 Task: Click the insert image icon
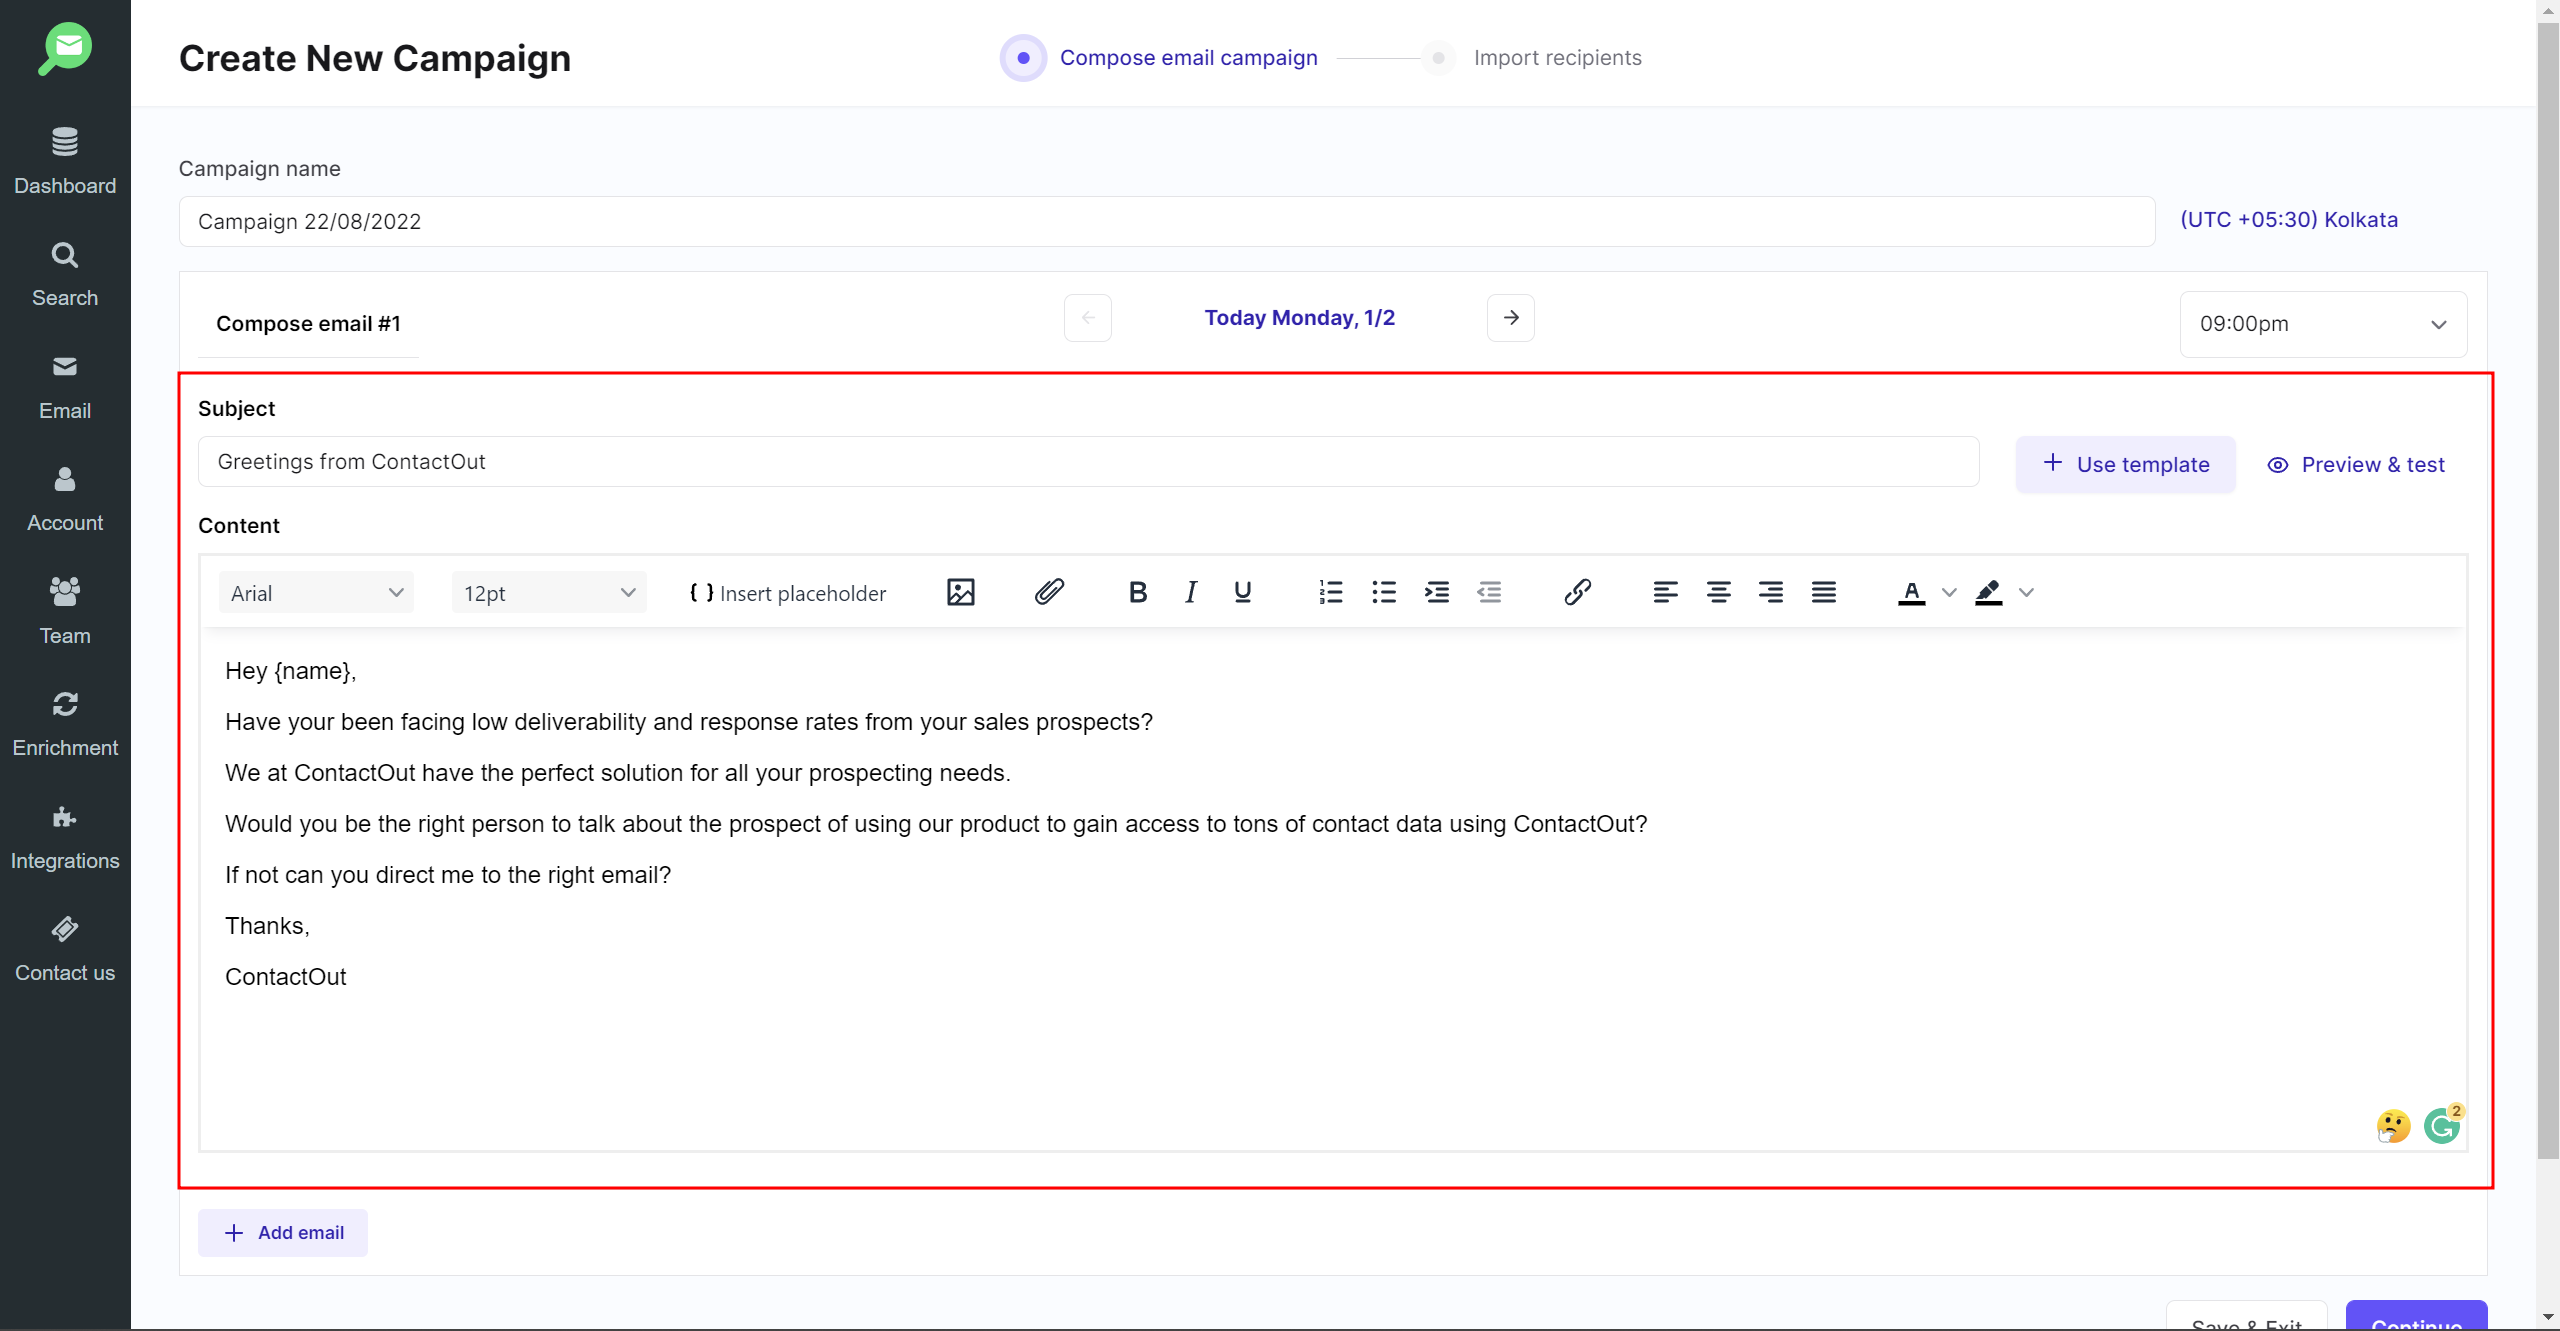[960, 593]
